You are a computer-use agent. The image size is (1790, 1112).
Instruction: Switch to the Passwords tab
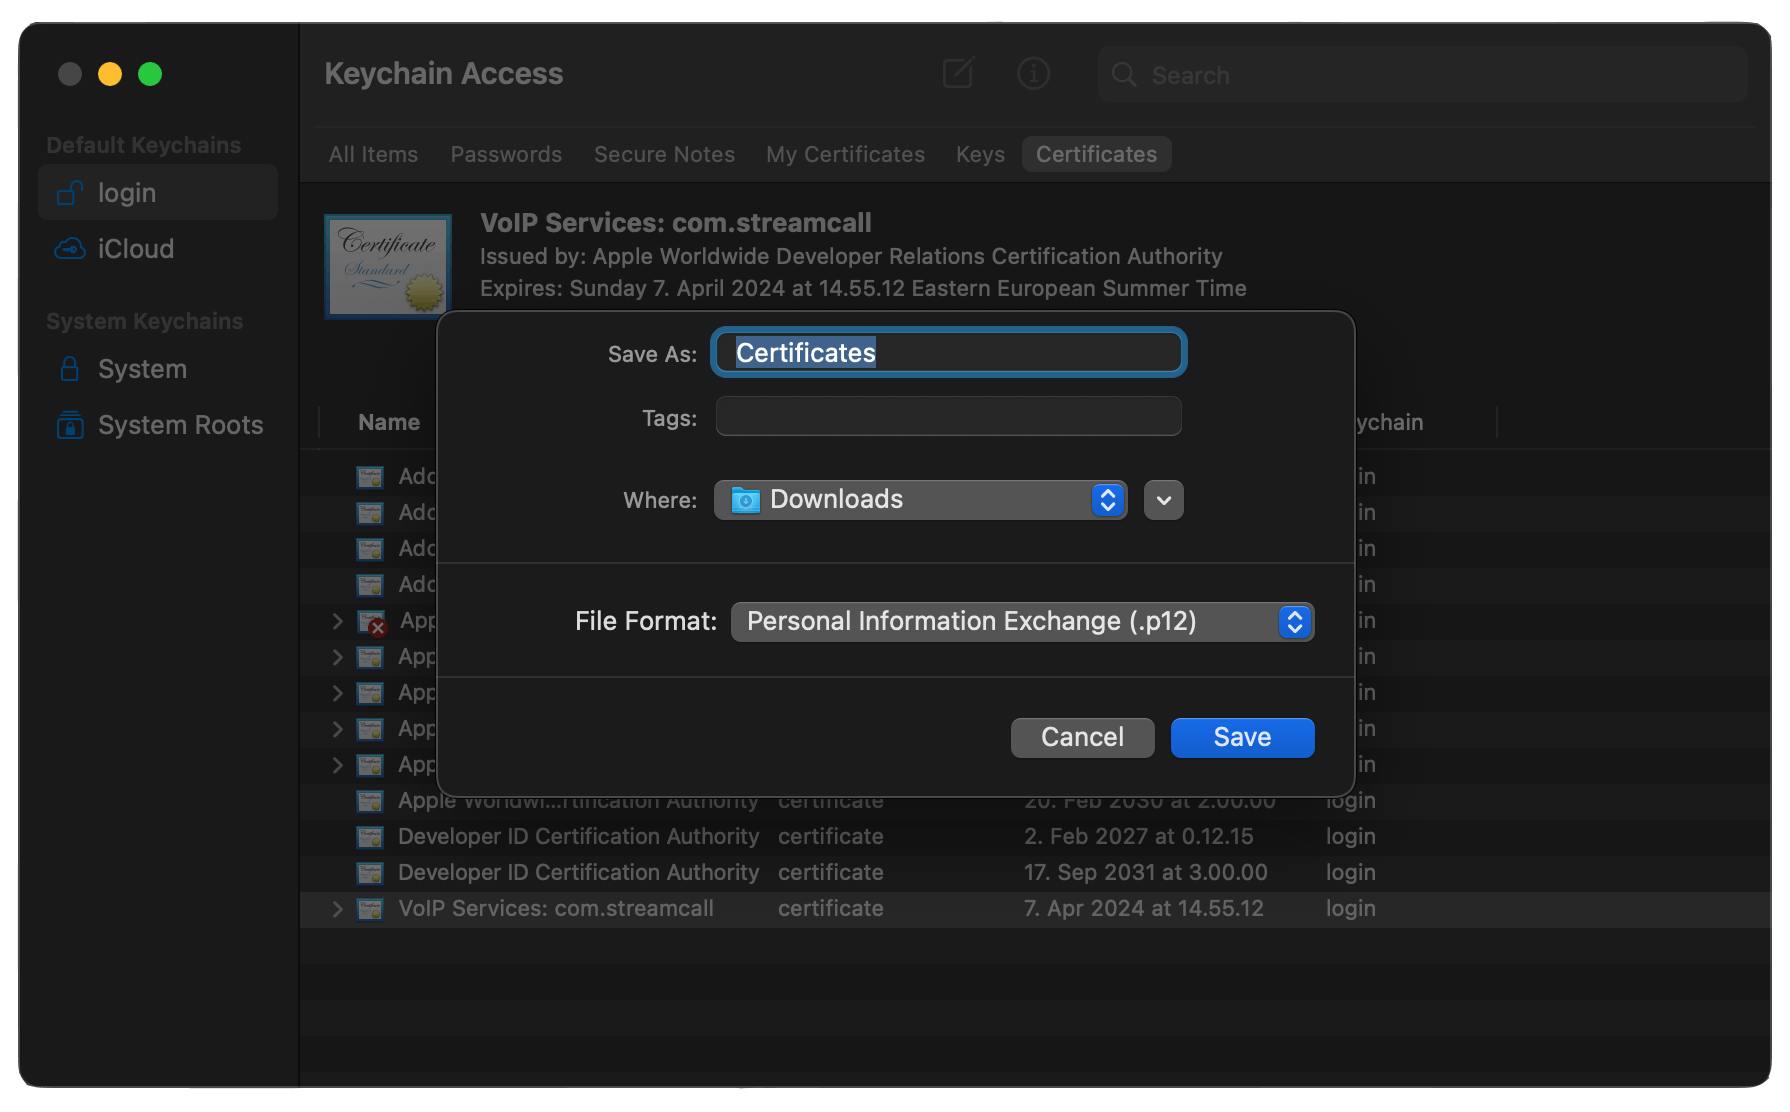[506, 154]
